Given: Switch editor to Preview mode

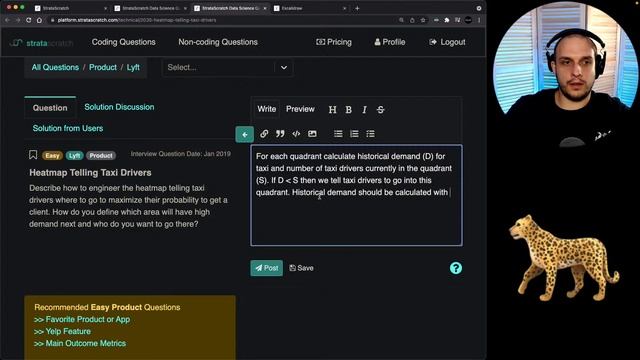Looking at the screenshot, I should pos(300,109).
